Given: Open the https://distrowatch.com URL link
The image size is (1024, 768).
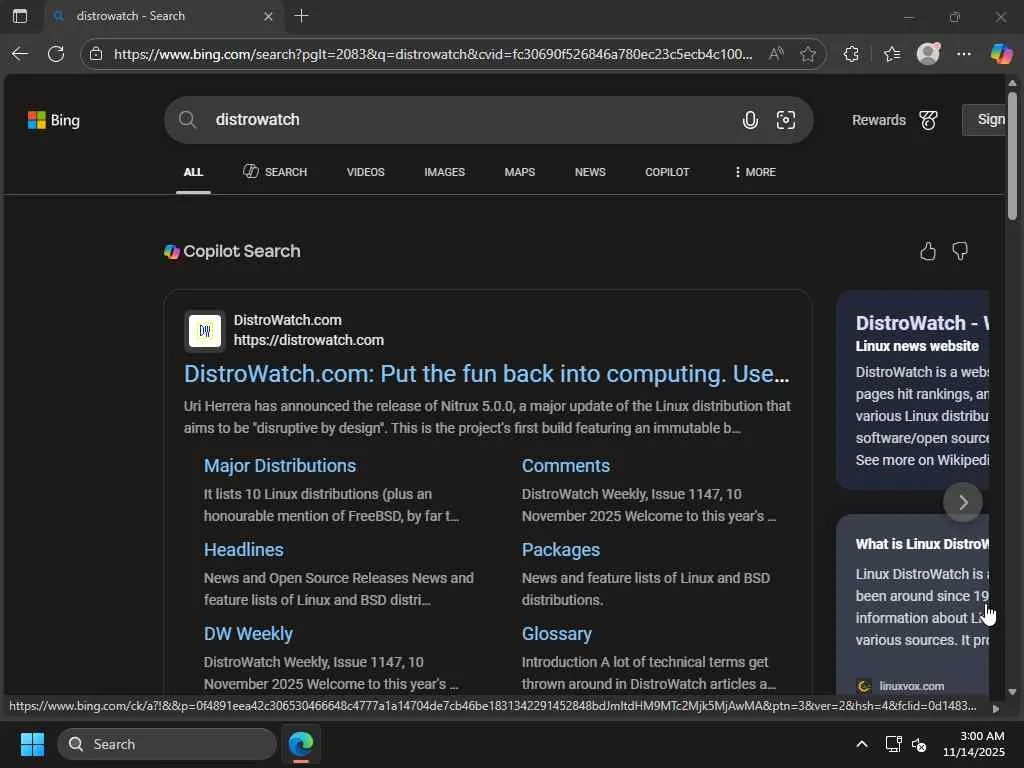Looking at the screenshot, I should [x=308, y=340].
